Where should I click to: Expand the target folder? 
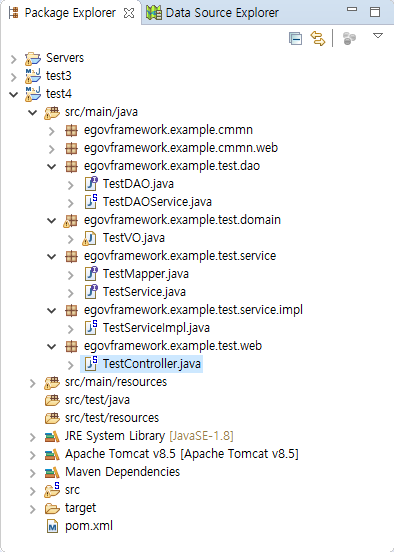point(33,509)
